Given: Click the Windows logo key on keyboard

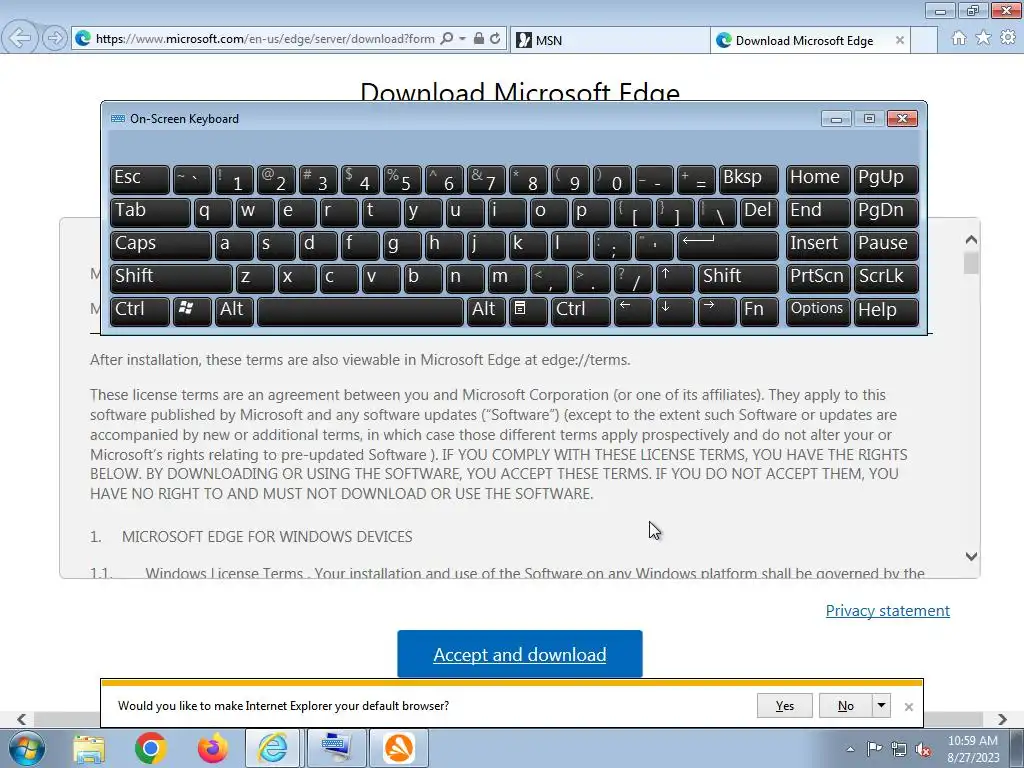Looking at the screenshot, I should click(191, 310).
